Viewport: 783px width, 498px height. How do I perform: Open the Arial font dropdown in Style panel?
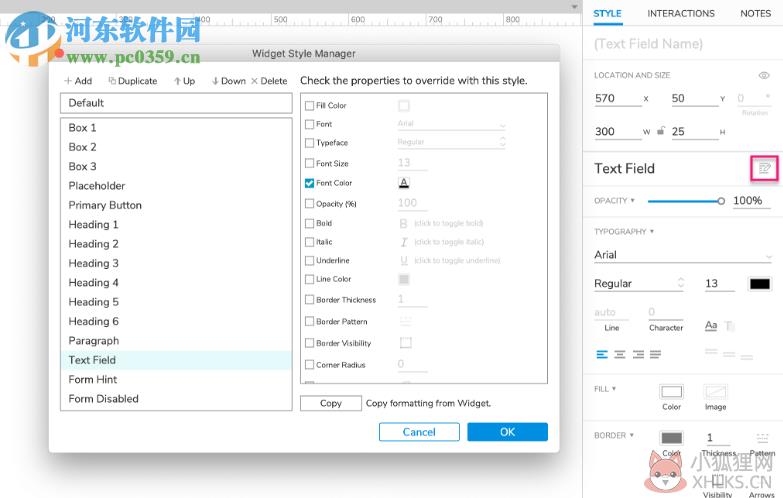[x=683, y=255]
